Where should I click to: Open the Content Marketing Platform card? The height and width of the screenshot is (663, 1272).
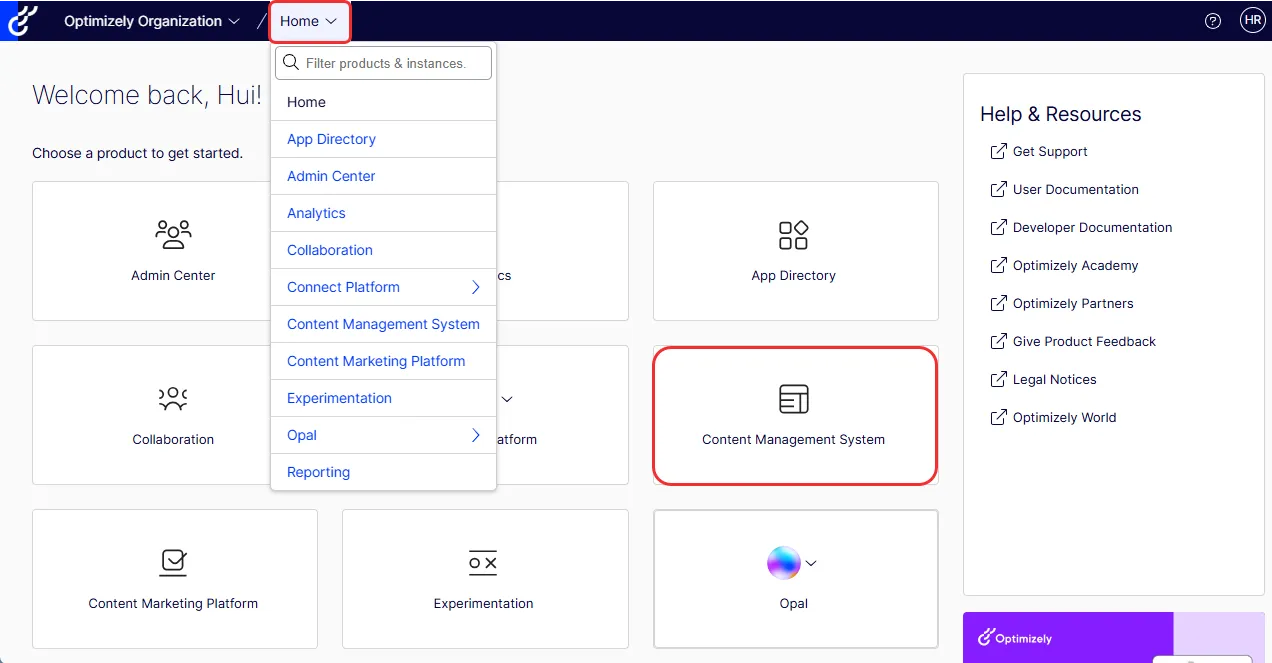coord(174,579)
